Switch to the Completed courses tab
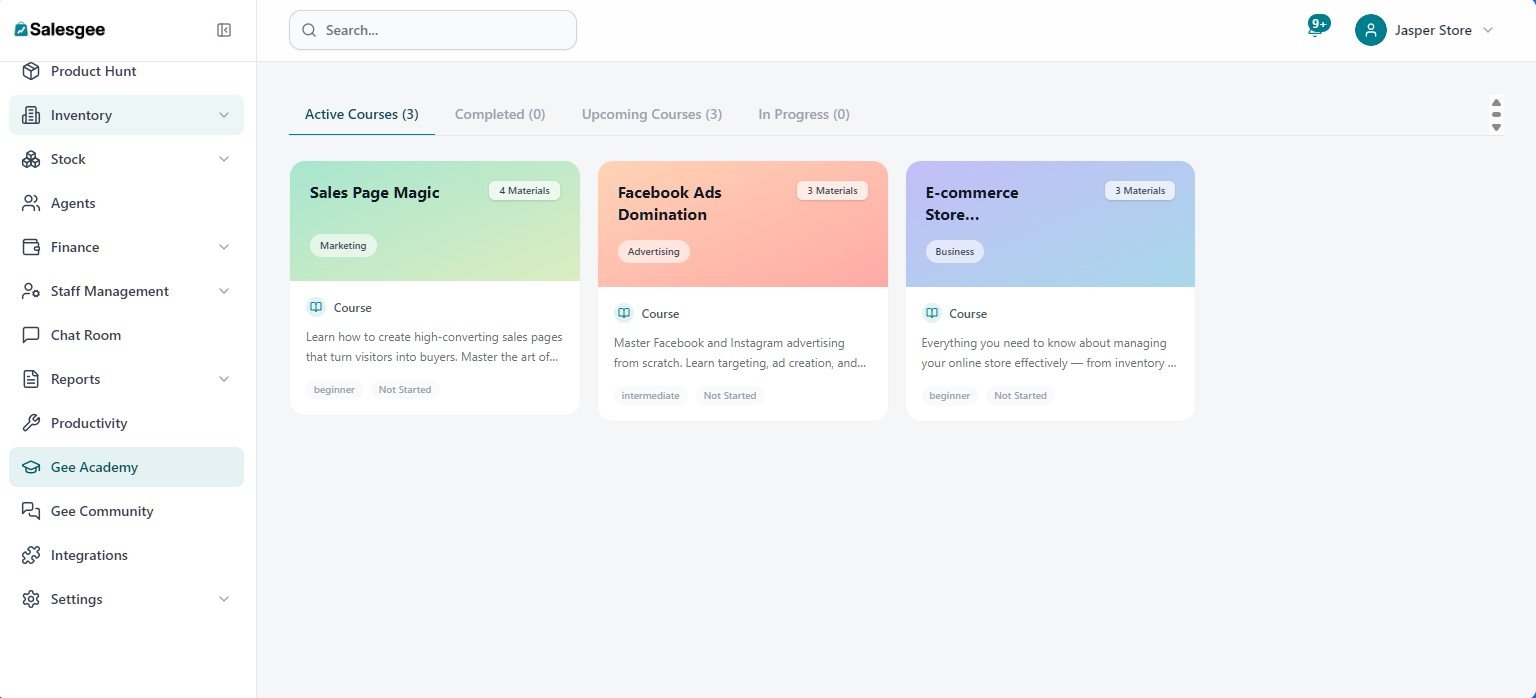This screenshot has width=1536, height=698. (x=500, y=114)
